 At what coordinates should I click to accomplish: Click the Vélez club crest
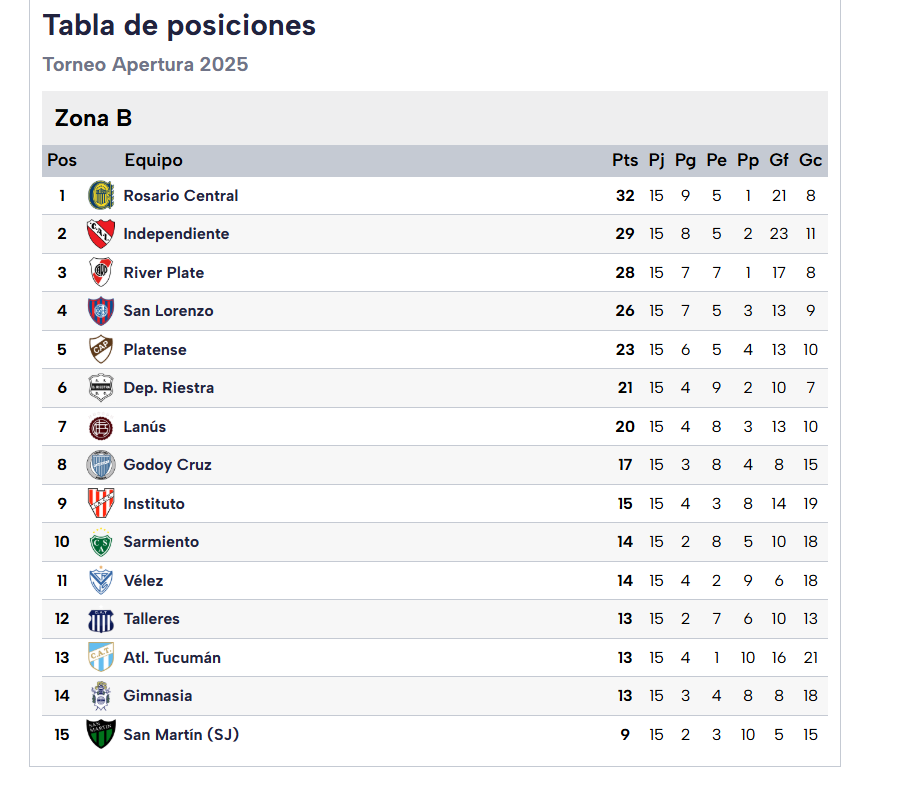tap(101, 580)
